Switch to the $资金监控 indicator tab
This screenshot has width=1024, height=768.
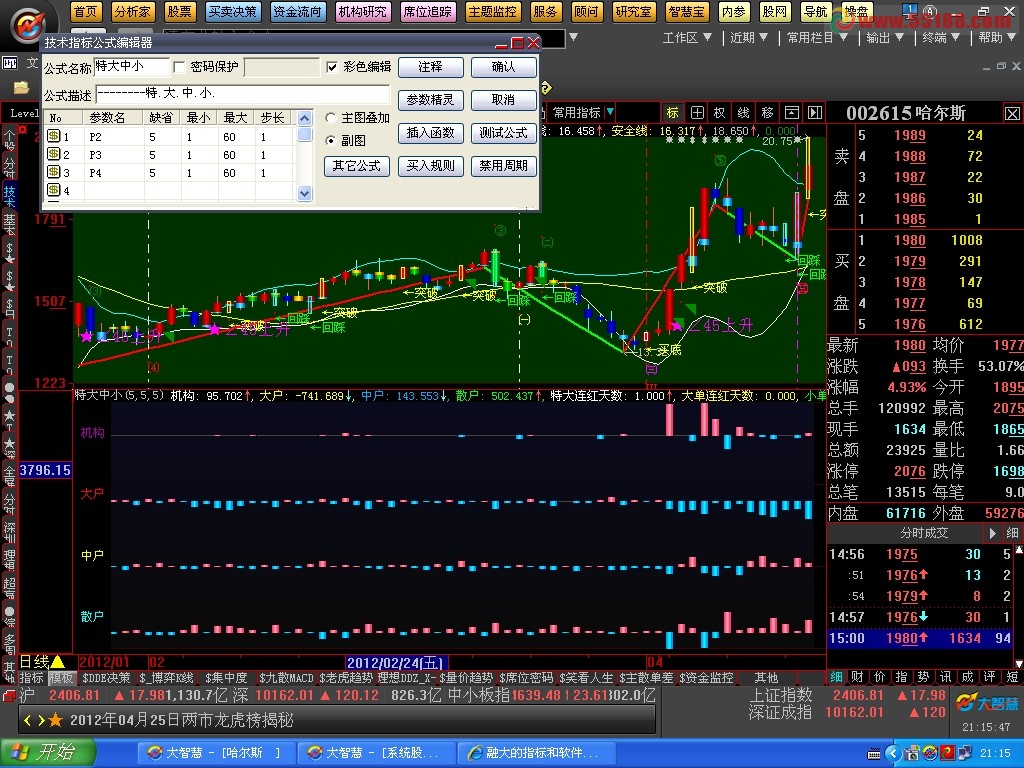coord(706,678)
